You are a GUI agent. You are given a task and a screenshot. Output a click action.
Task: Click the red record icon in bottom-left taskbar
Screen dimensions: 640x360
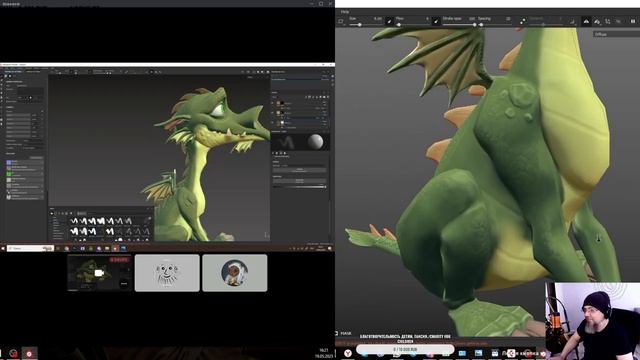point(29,353)
